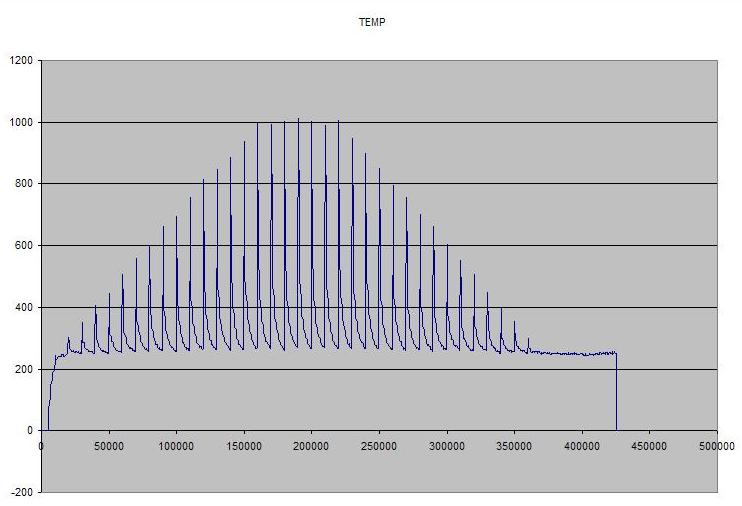This screenshot has width=742, height=506.
Task: Click the 100000 label on the X axis
Action: coord(175,443)
